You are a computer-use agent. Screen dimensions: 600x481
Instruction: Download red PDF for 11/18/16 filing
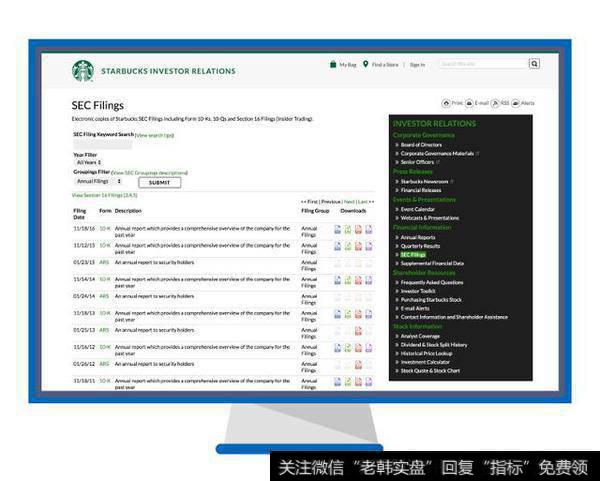[358, 230]
